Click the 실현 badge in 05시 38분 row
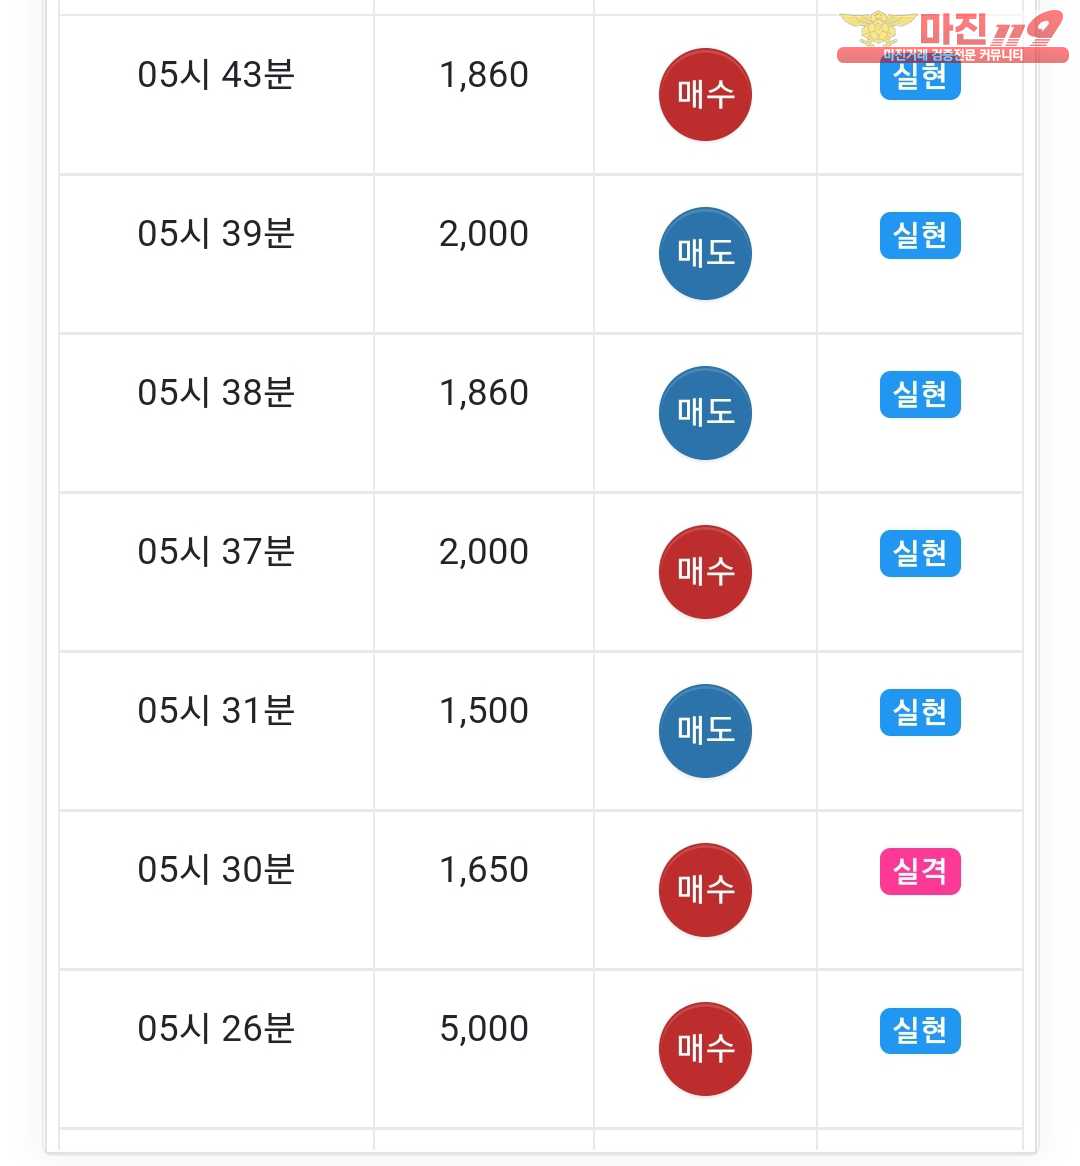 coord(920,394)
